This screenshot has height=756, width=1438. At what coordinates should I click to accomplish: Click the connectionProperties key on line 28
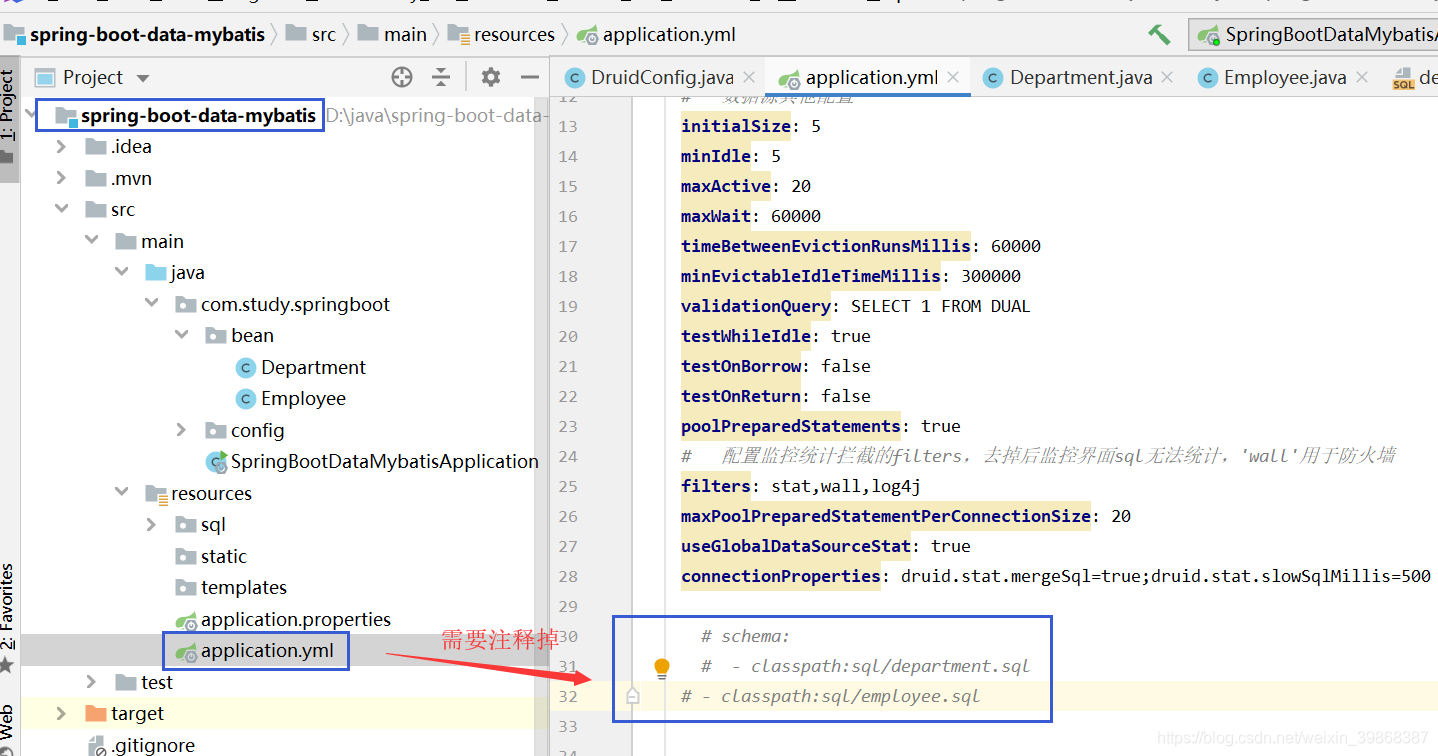point(781,576)
